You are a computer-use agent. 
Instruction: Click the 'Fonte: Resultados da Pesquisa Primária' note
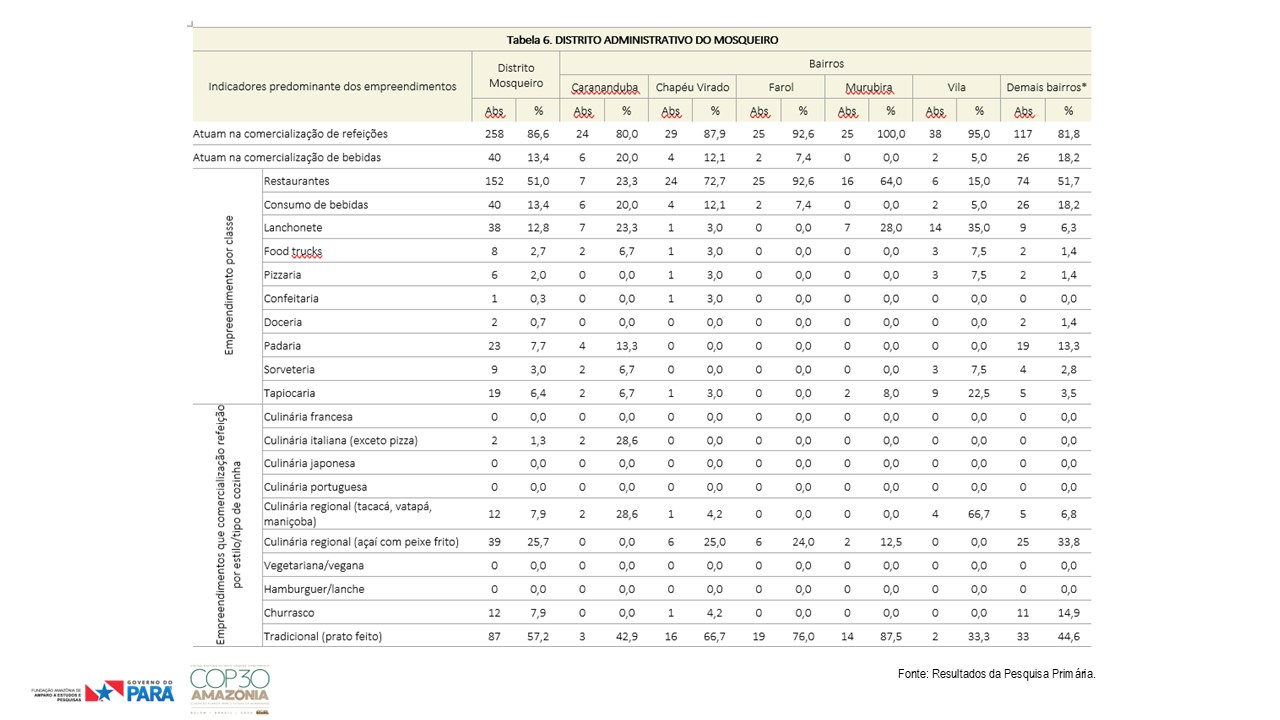tap(997, 674)
